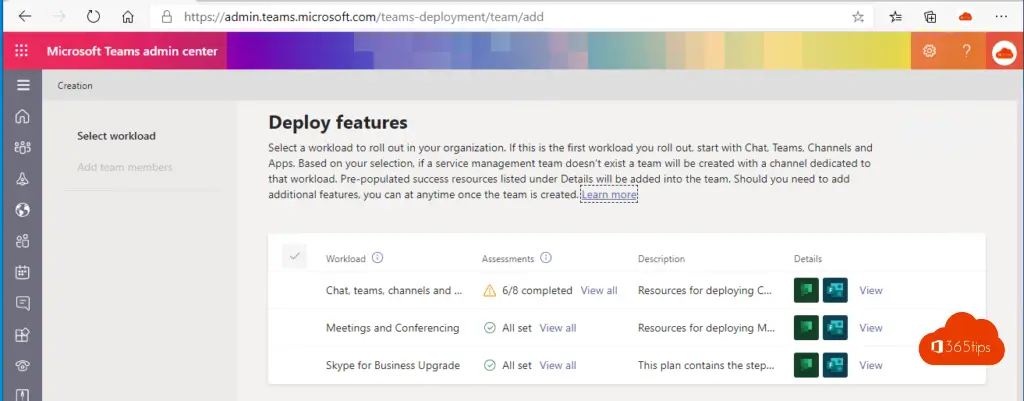Select the Skype for Business Upgrade row
Viewport: 1024px width, 401px height.
coord(392,365)
